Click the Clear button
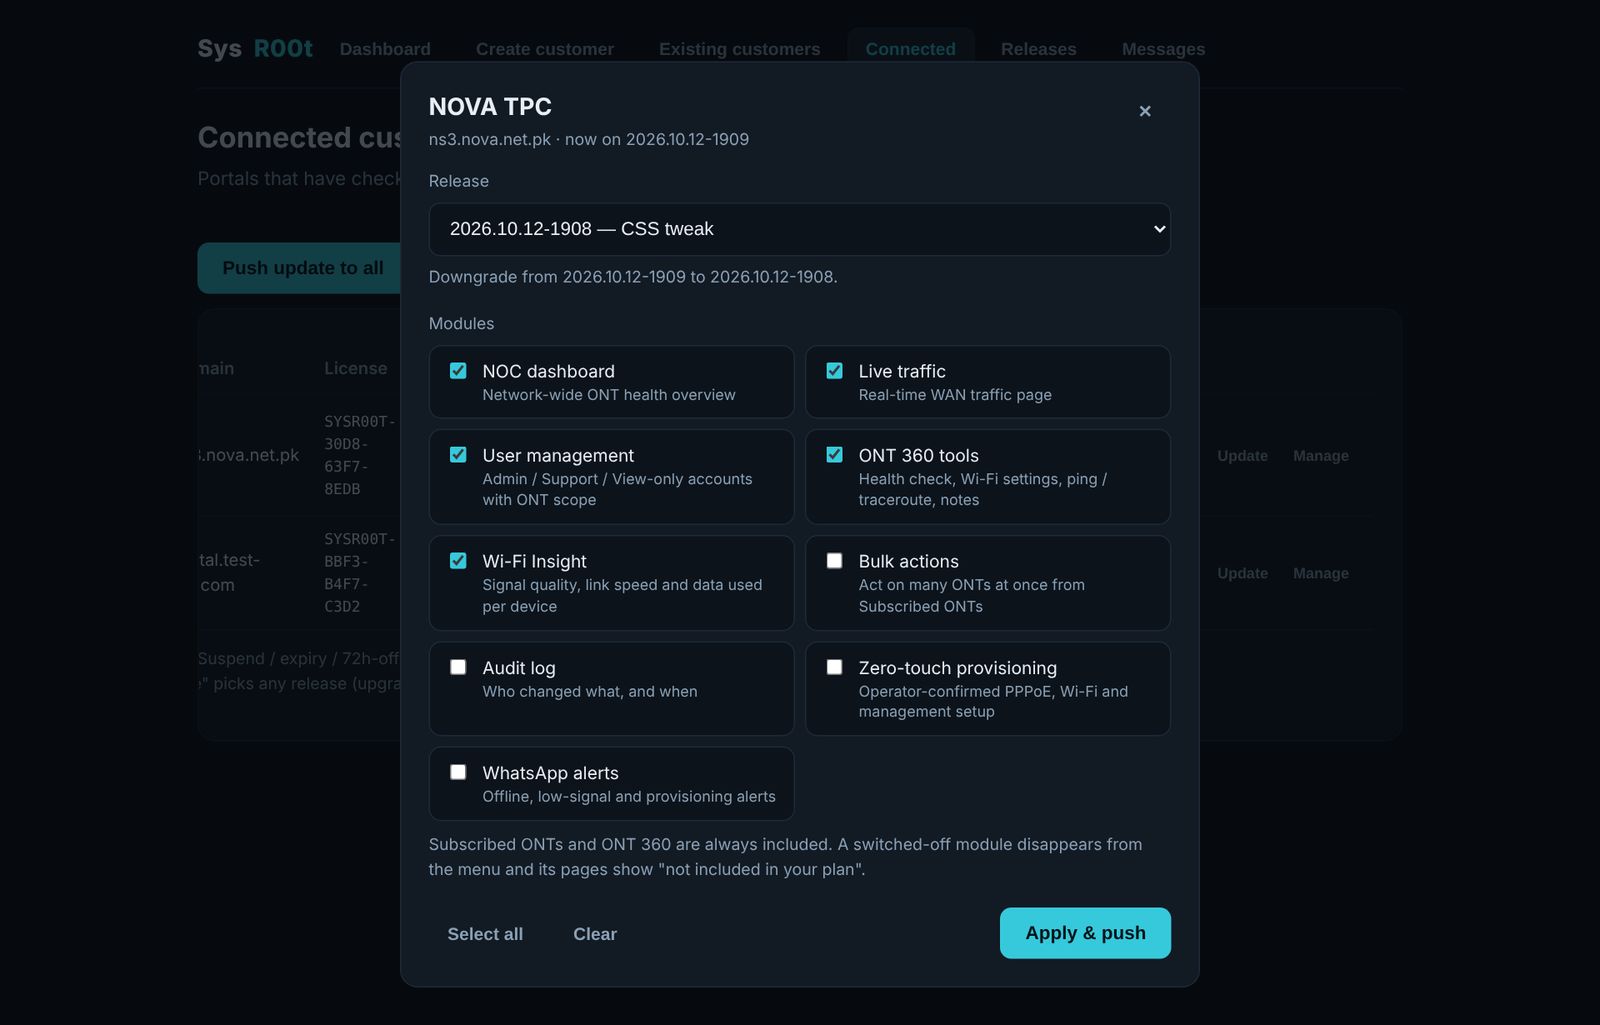Screen dimensions: 1600x1025 595,934
